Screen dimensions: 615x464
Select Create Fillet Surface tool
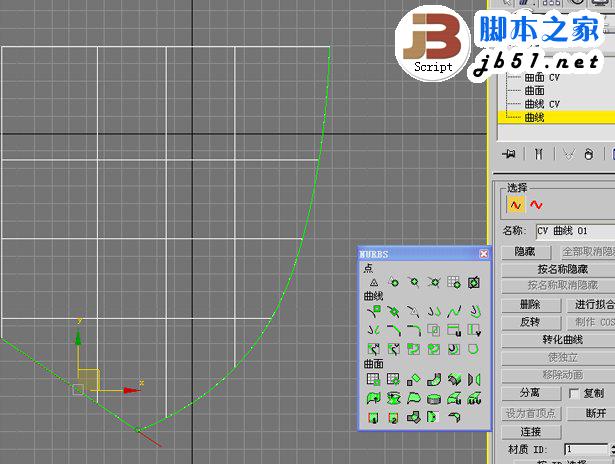[454, 417]
